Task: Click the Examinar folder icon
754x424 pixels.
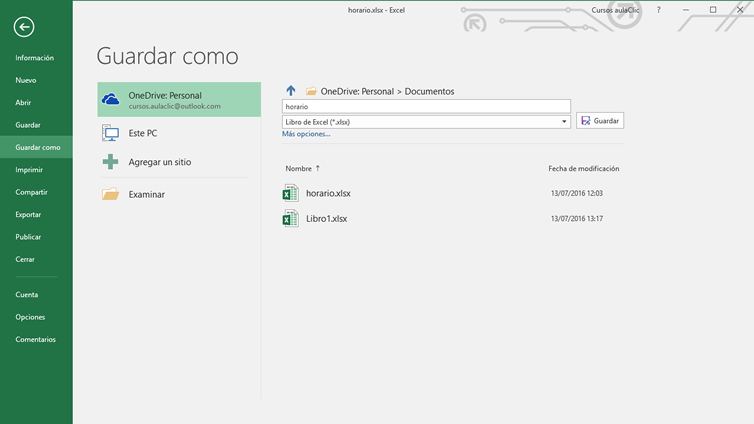Action: coord(111,194)
